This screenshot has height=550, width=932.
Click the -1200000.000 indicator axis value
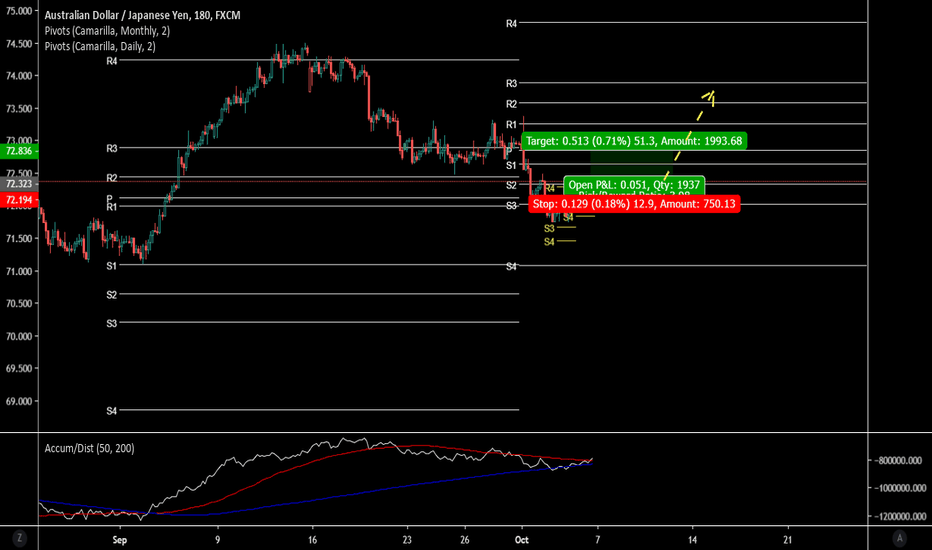(x=898, y=516)
